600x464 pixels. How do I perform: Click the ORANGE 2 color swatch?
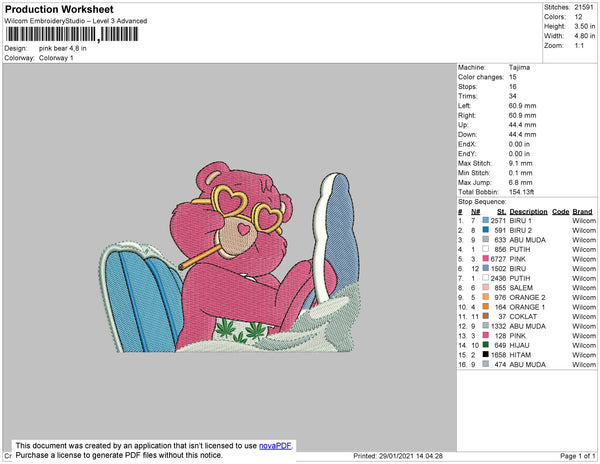[486, 297]
